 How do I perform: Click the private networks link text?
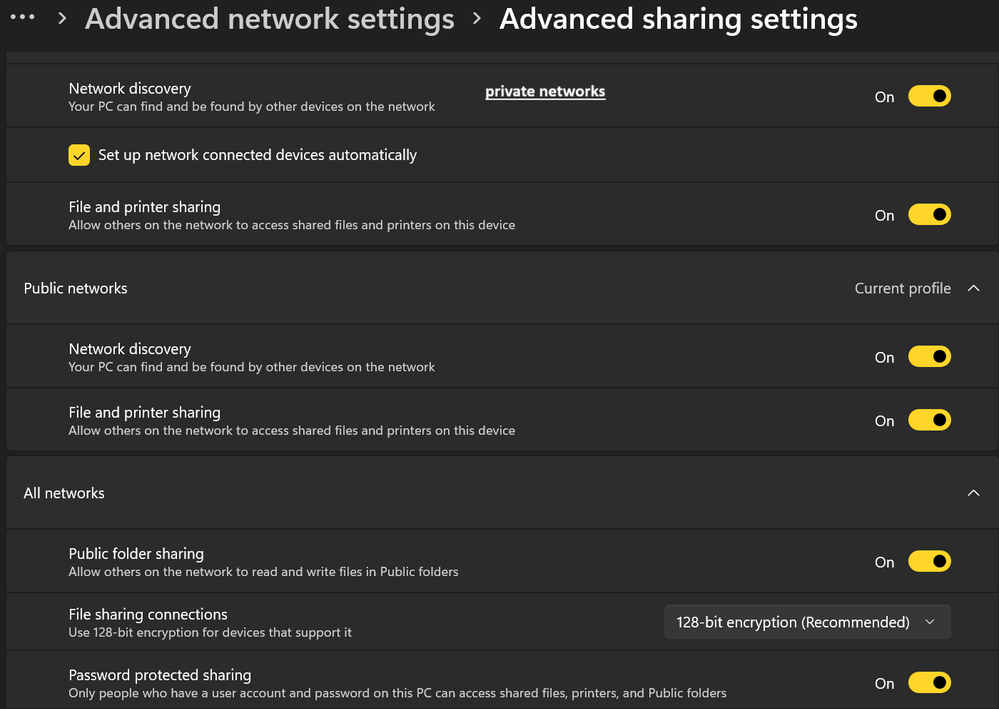click(545, 92)
